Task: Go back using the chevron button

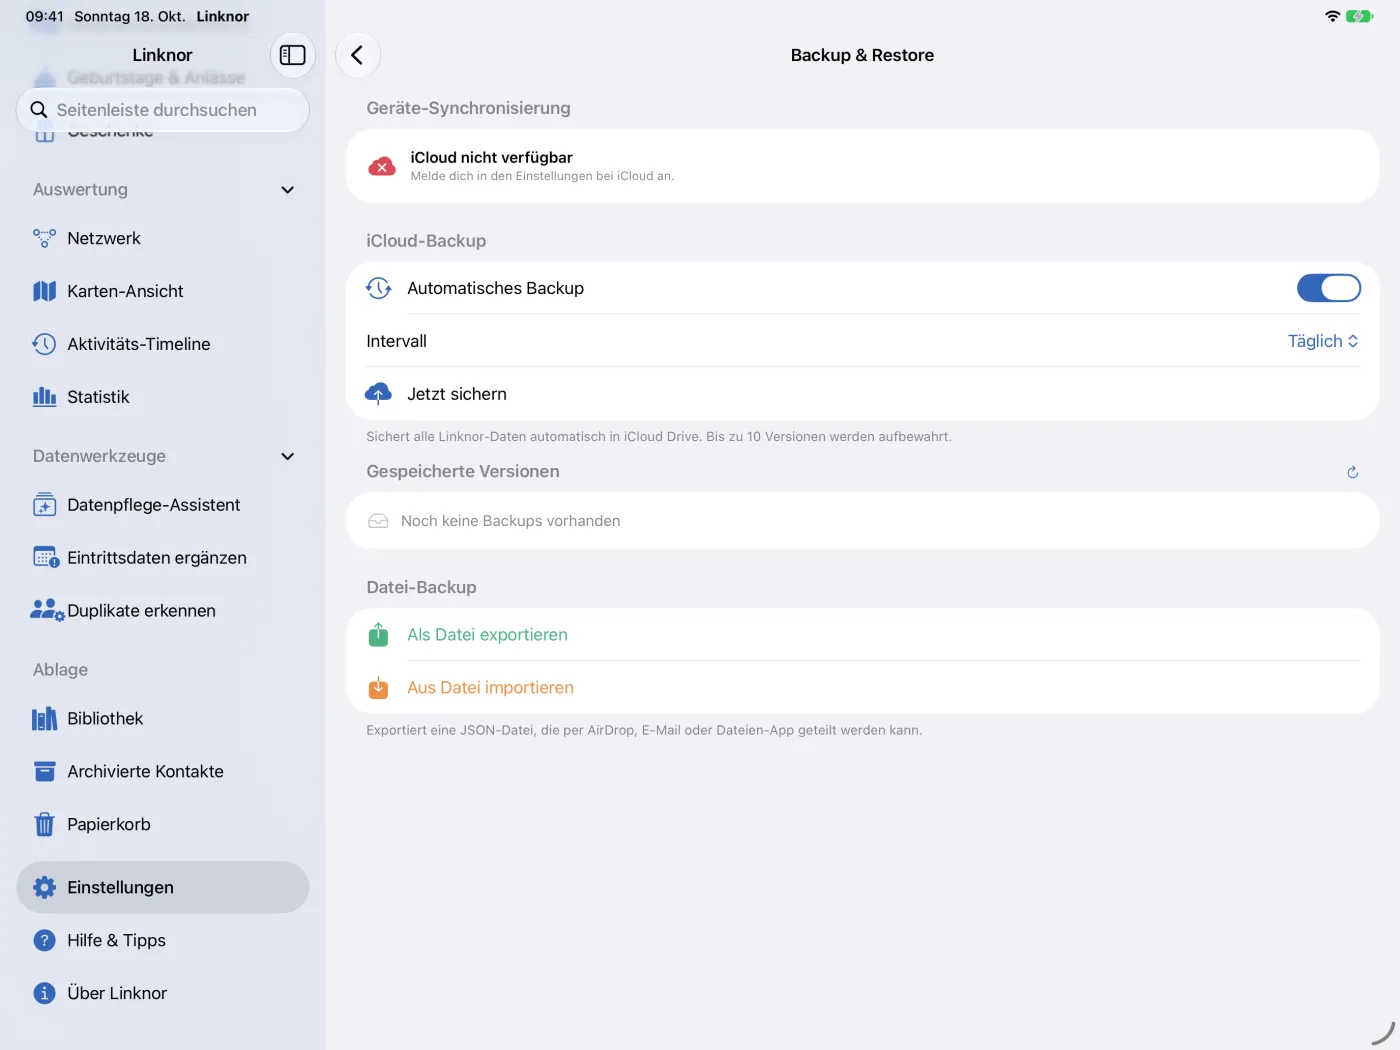Action: 357,55
